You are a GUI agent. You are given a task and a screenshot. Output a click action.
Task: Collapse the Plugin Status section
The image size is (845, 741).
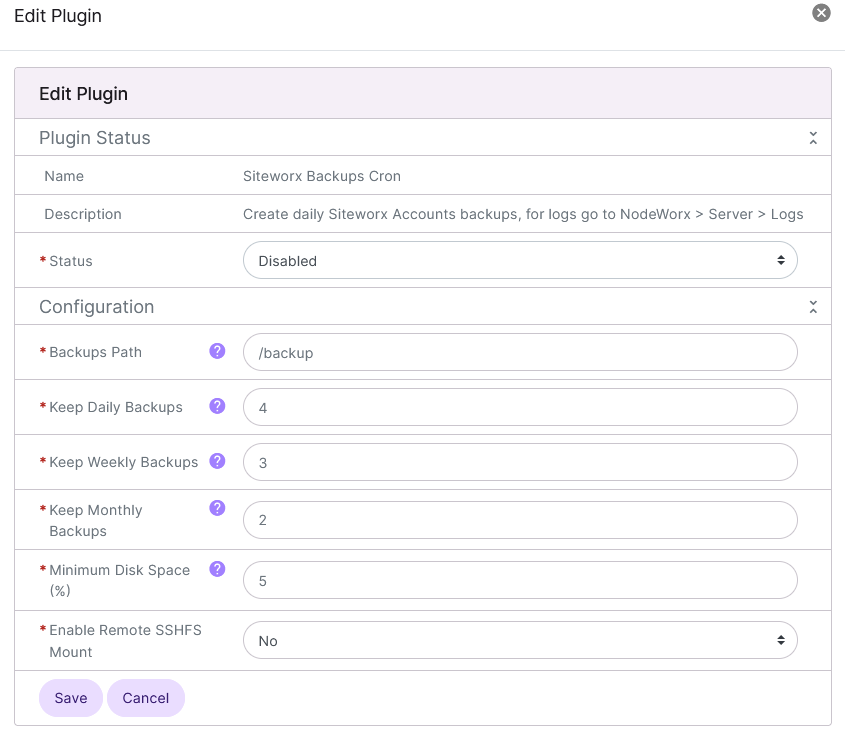coord(813,137)
